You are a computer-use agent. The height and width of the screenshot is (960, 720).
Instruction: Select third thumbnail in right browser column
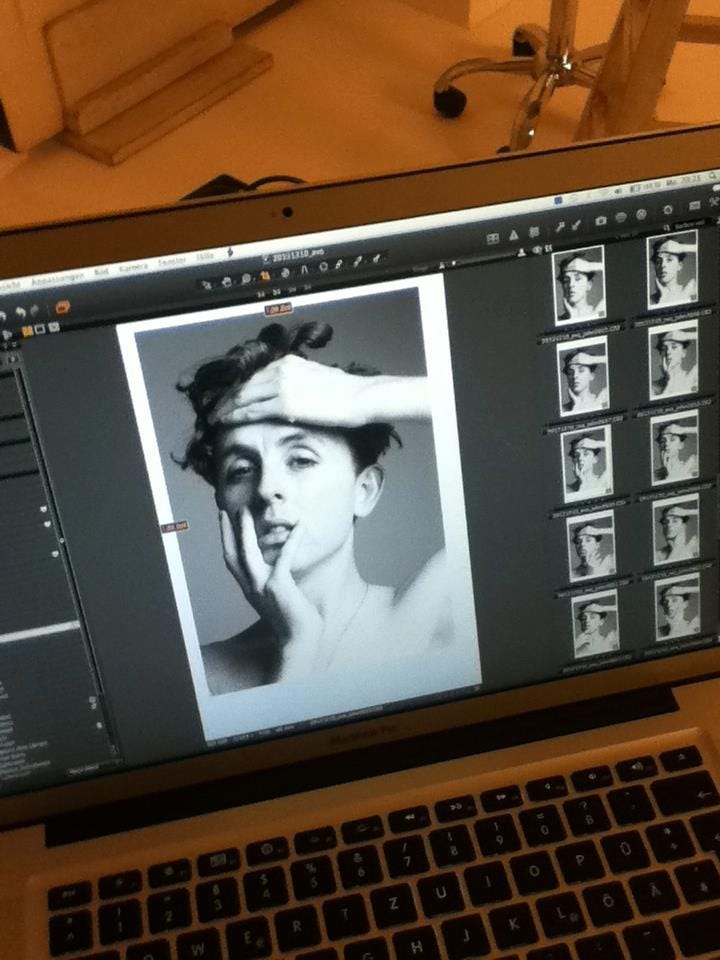[x=675, y=448]
